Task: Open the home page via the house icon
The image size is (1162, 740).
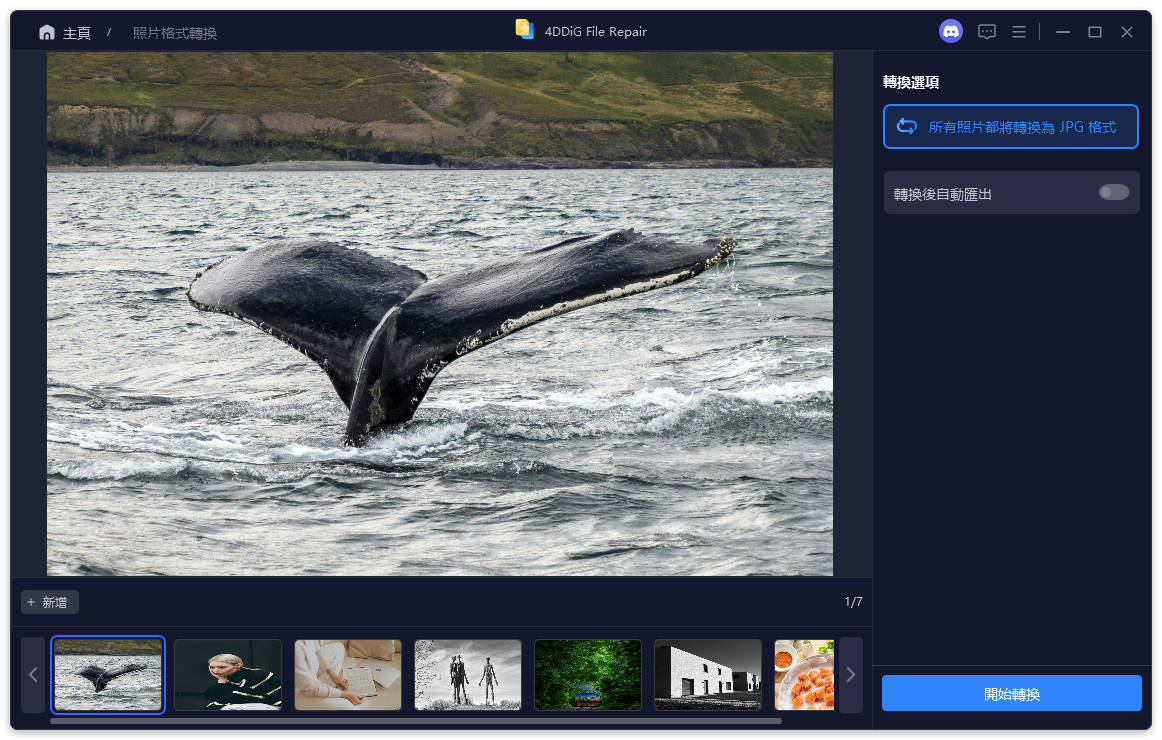Action: tap(47, 31)
